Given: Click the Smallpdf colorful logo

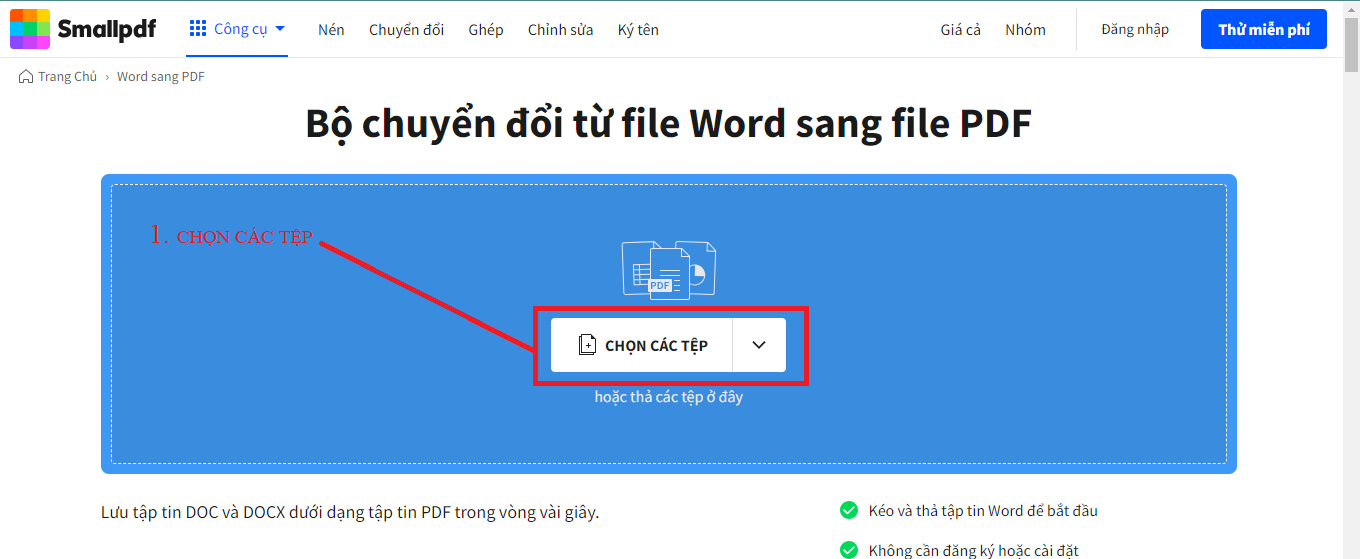Looking at the screenshot, I should pos(30,29).
